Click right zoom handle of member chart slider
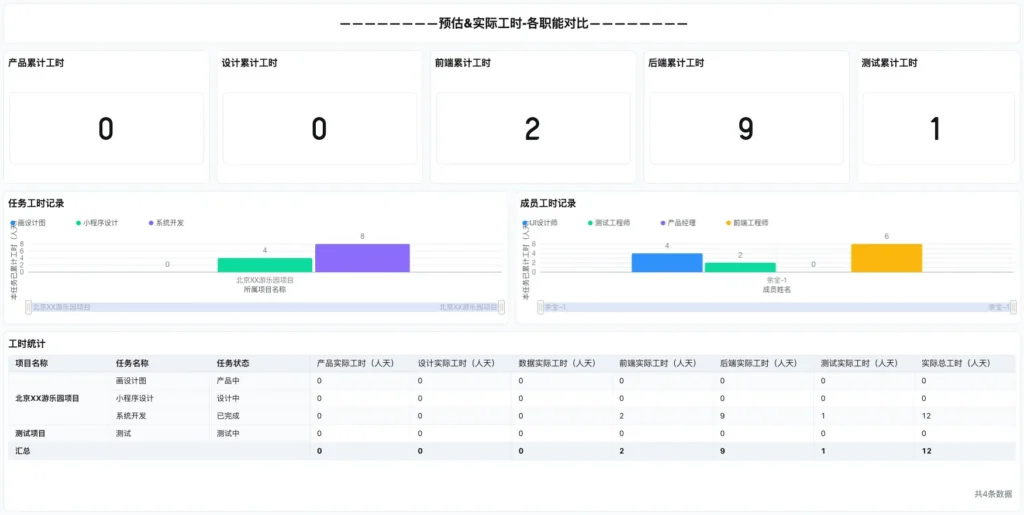 [x=1013, y=307]
